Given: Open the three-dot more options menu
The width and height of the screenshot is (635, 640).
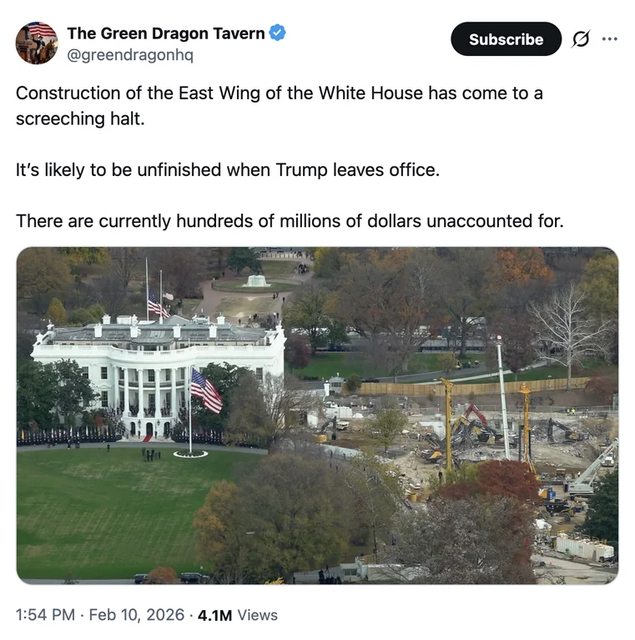Looking at the screenshot, I should click(611, 39).
